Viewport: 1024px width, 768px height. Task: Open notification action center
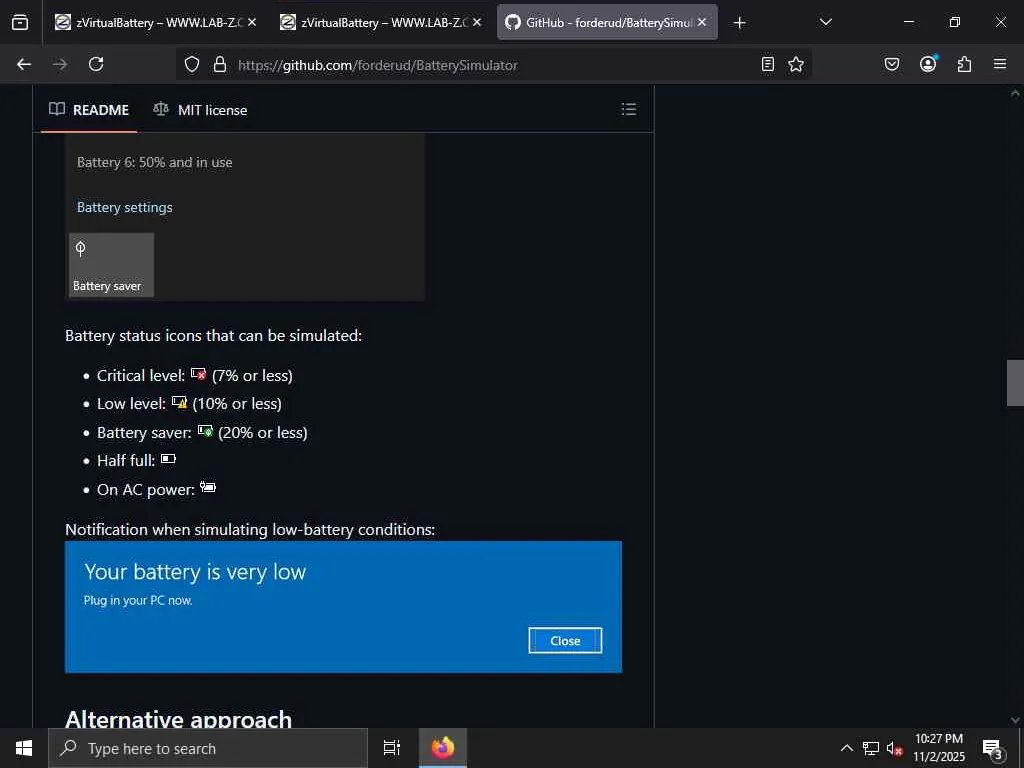pyautogui.click(x=993, y=748)
